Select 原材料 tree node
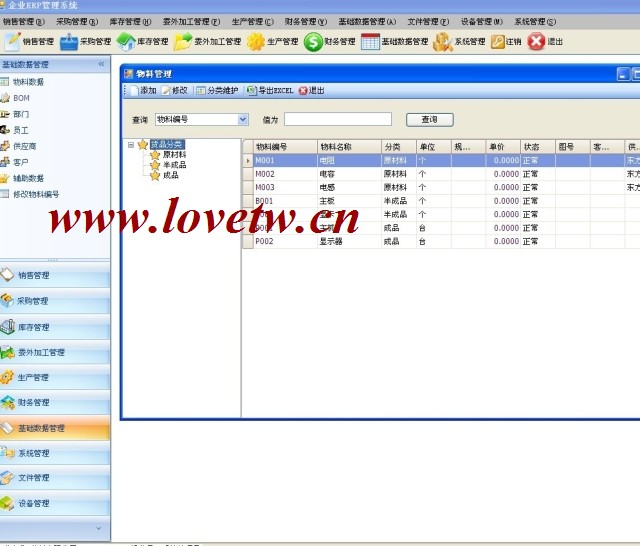The image size is (640, 546). coord(174,155)
